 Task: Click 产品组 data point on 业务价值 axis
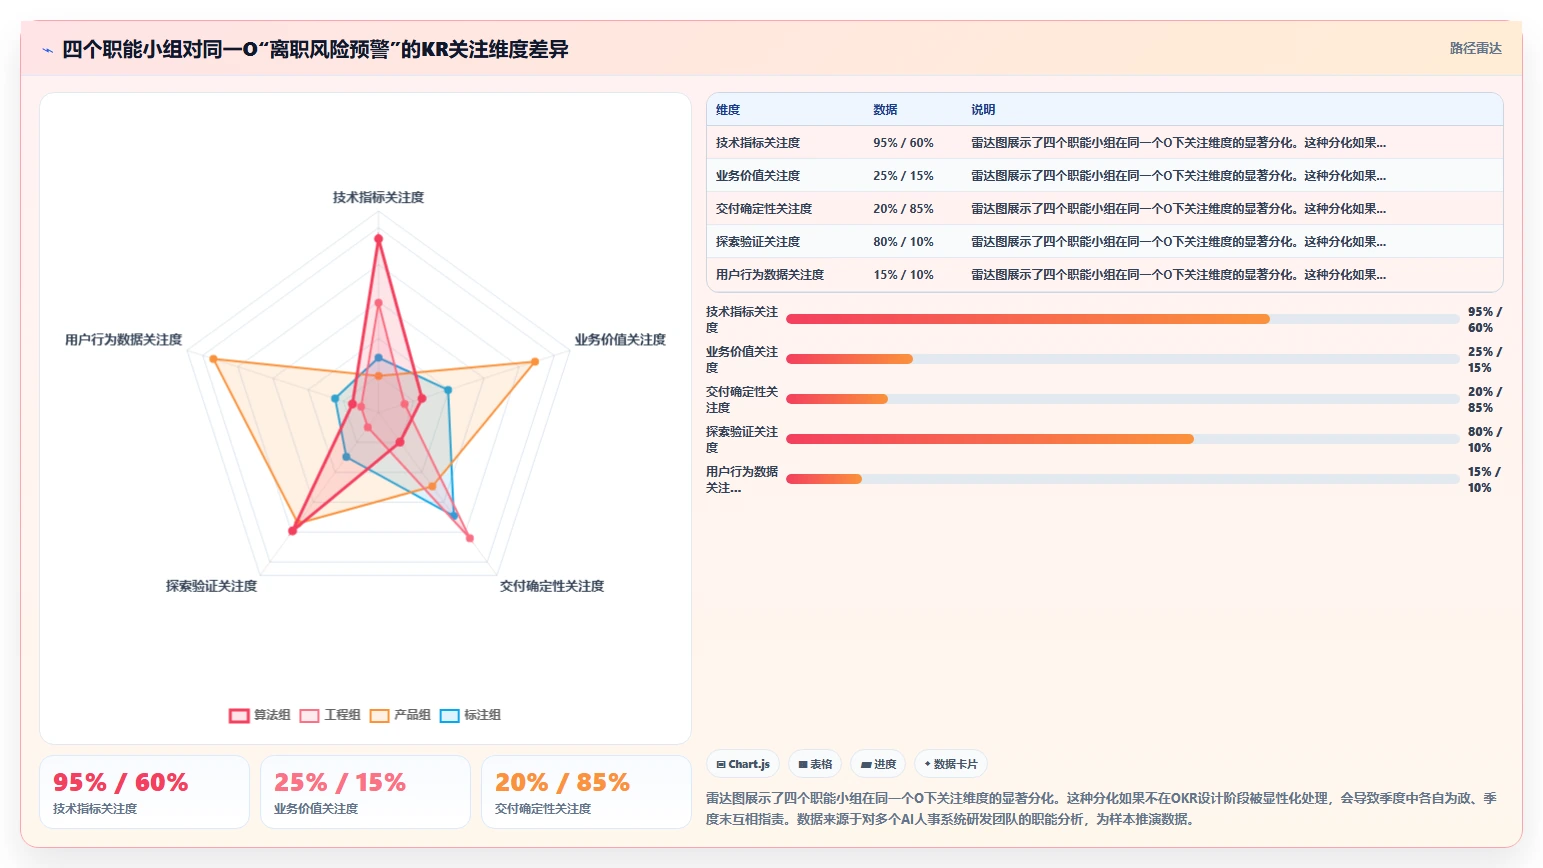(535, 362)
